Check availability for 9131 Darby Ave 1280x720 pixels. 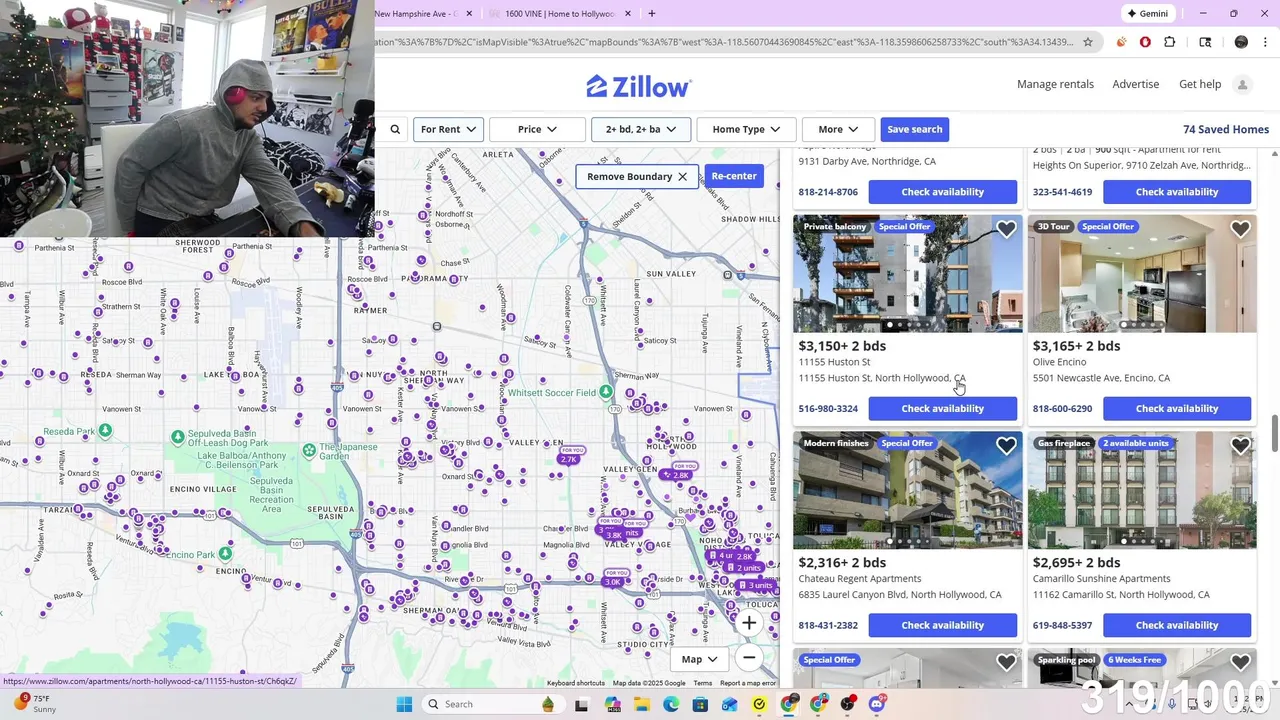pyautogui.click(x=942, y=192)
